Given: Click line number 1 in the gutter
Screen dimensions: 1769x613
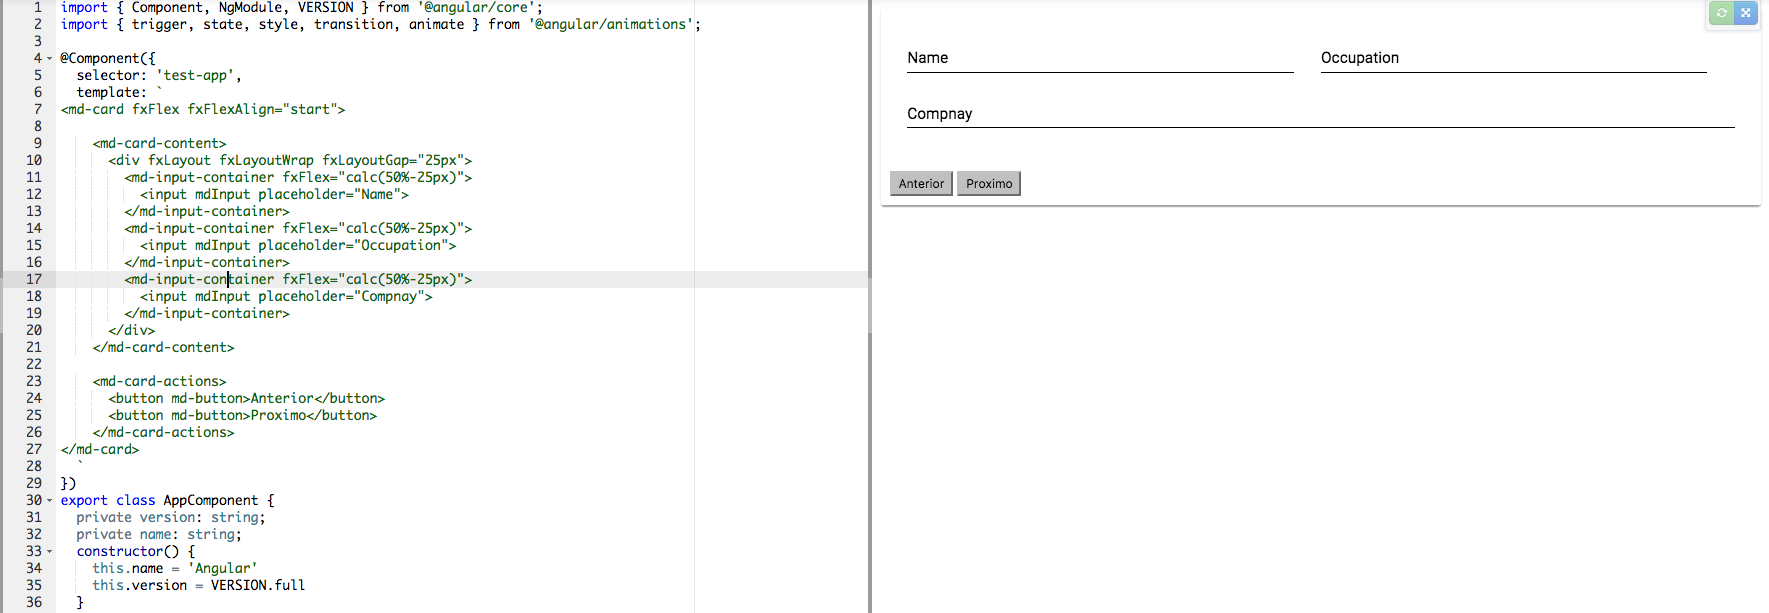Looking at the screenshot, I should (x=38, y=7).
